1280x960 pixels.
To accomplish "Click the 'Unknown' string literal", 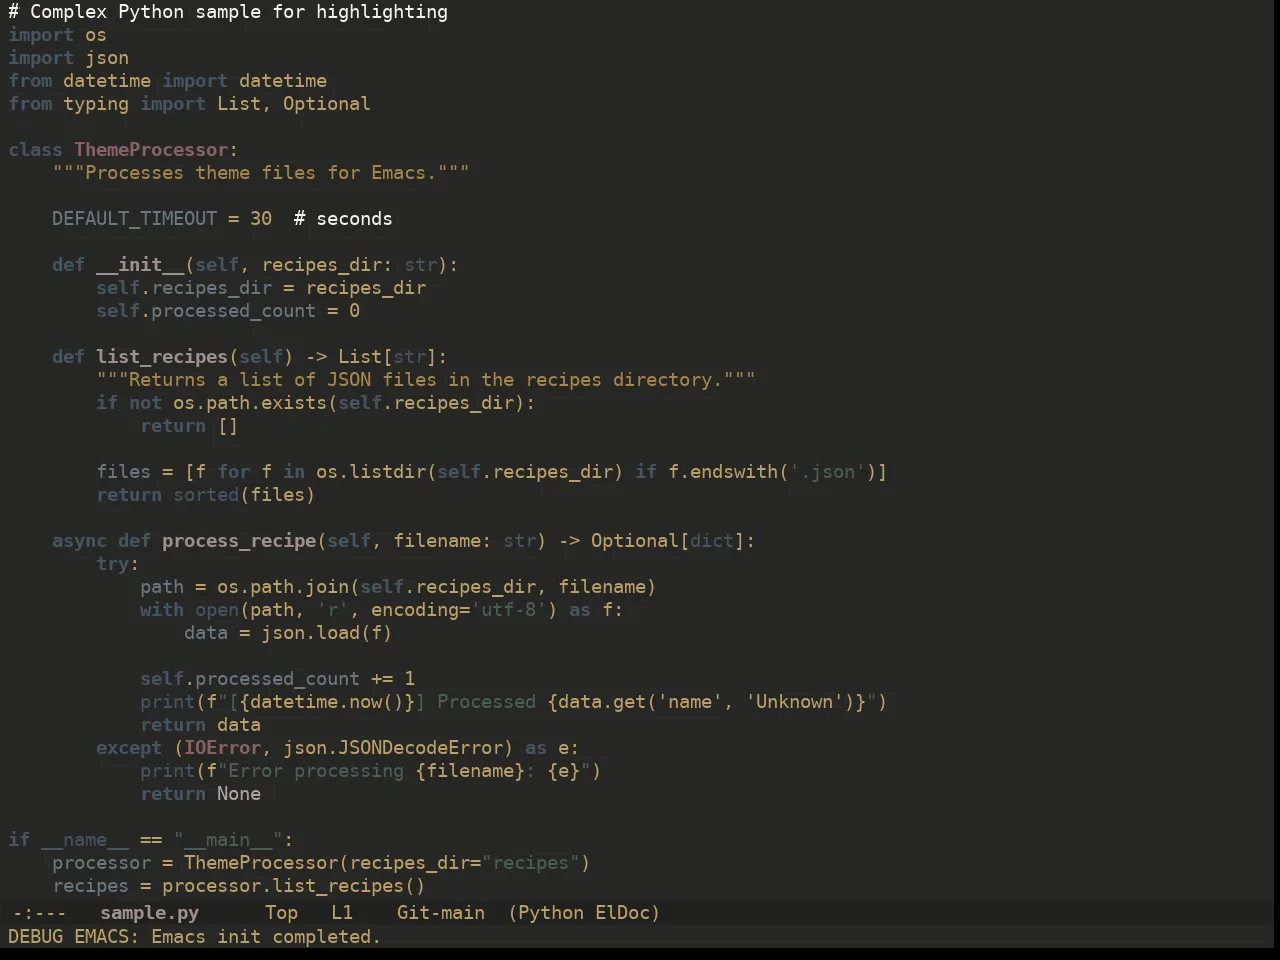I will tap(794, 702).
